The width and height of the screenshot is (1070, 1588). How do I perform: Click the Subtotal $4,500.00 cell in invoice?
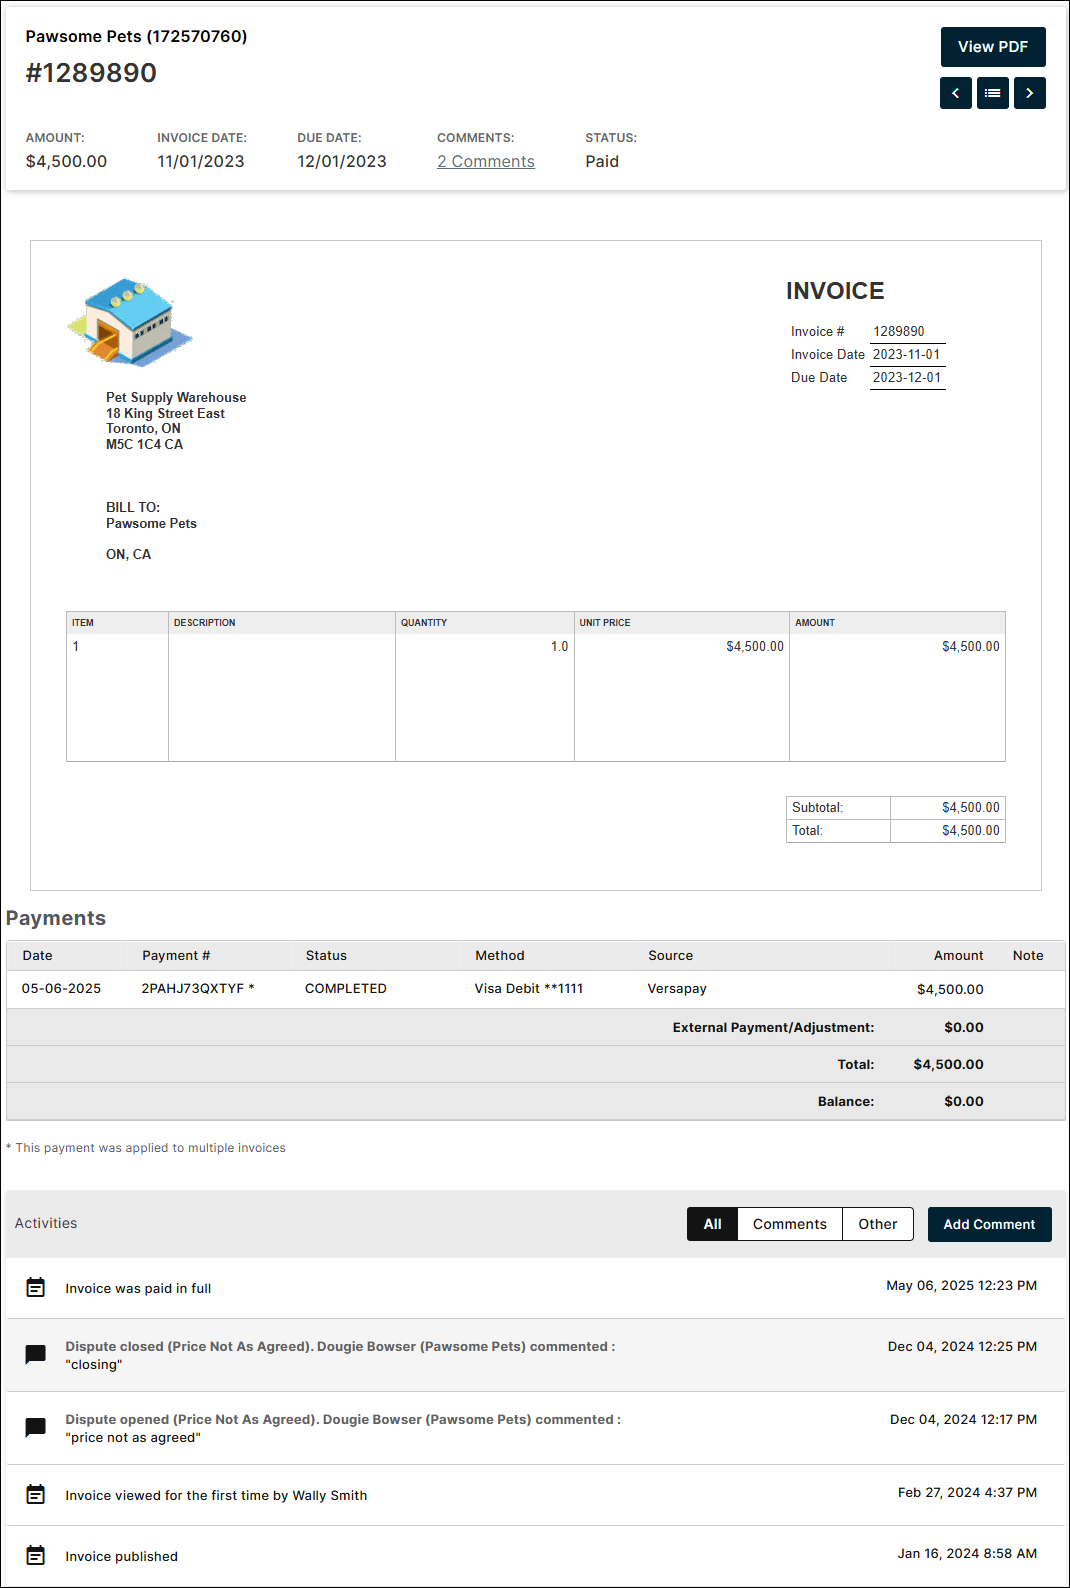pyautogui.click(x=948, y=807)
